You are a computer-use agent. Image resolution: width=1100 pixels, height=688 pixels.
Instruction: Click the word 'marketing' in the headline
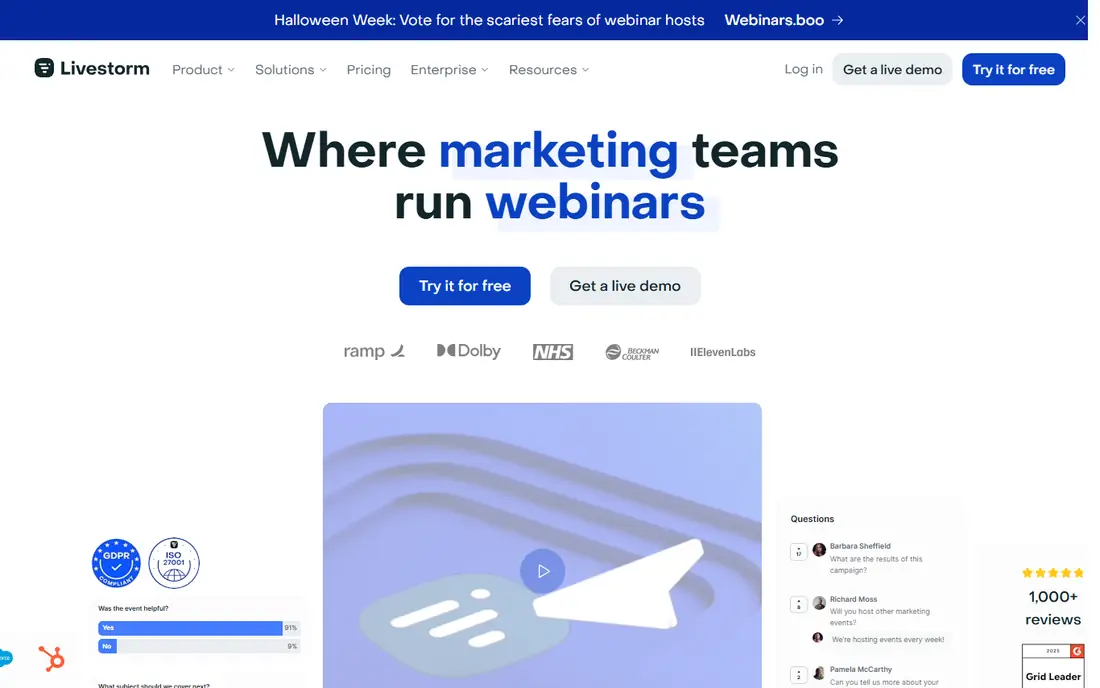[x=558, y=151]
